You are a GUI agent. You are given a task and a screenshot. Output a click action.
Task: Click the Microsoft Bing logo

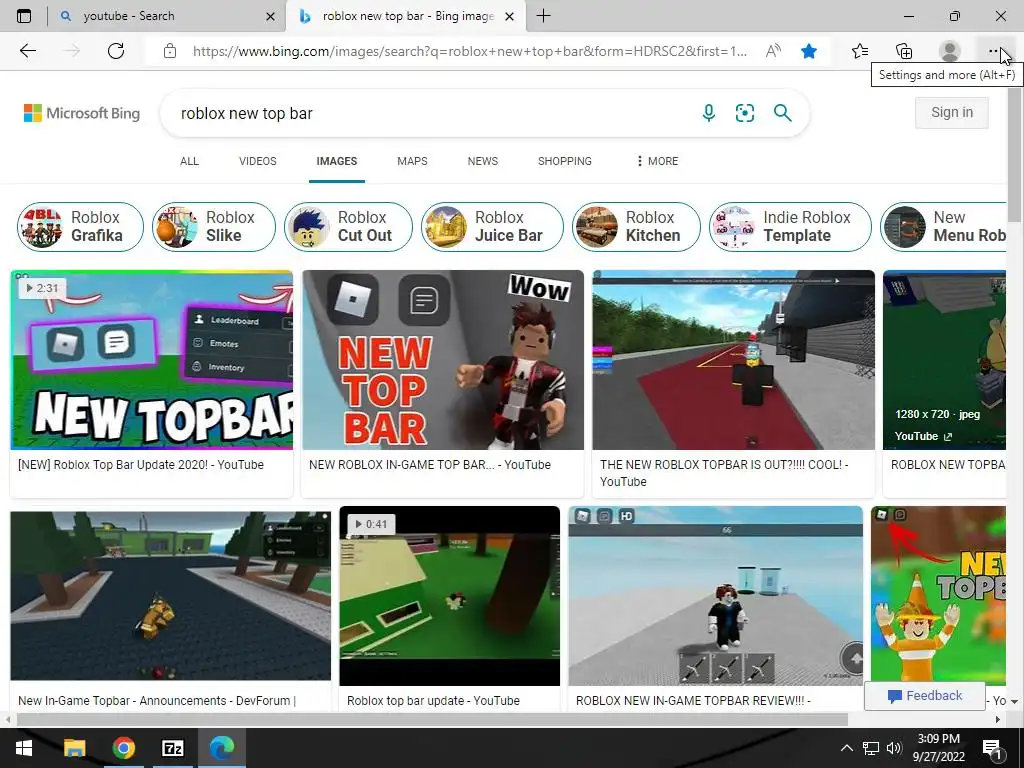tap(82, 113)
